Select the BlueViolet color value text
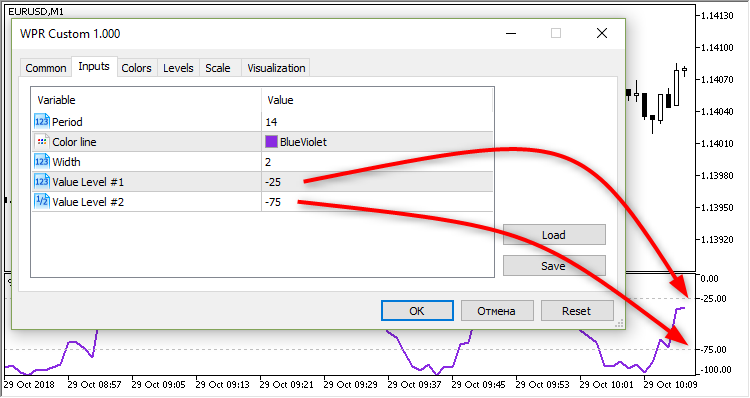This screenshot has height=398, width=750. click(x=303, y=142)
